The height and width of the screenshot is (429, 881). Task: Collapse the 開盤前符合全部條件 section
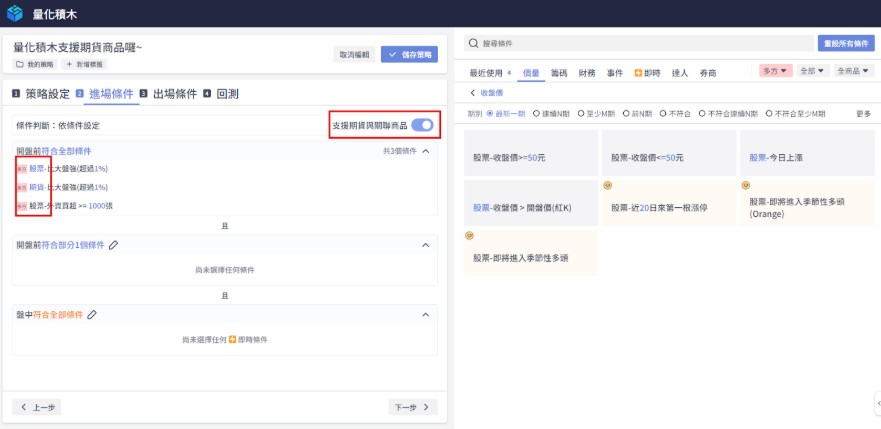tap(426, 151)
